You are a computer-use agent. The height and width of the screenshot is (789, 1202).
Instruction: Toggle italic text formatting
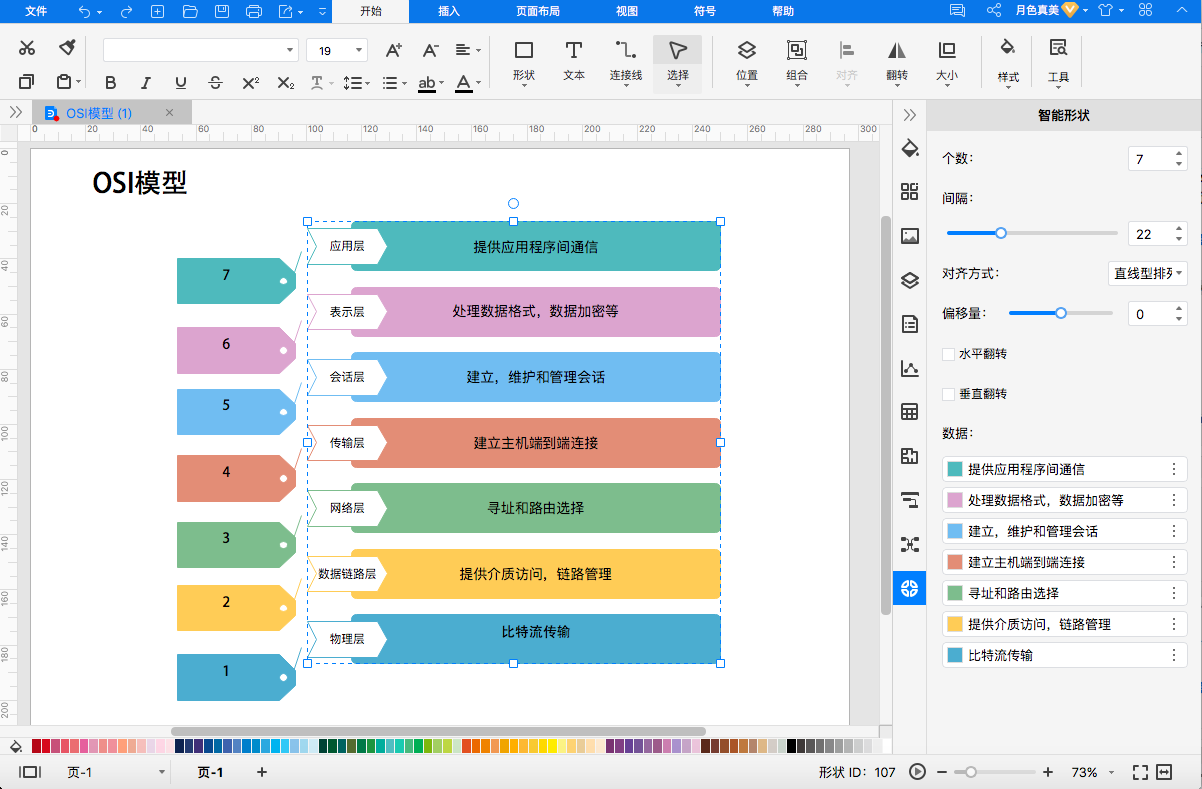click(145, 83)
